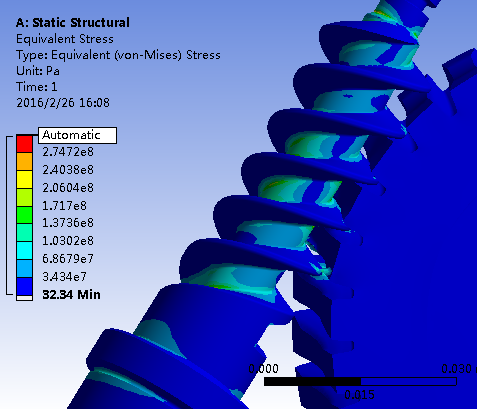This screenshot has height=409, width=477.
Task: Click the scale ruler bar
Action: (360, 382)
